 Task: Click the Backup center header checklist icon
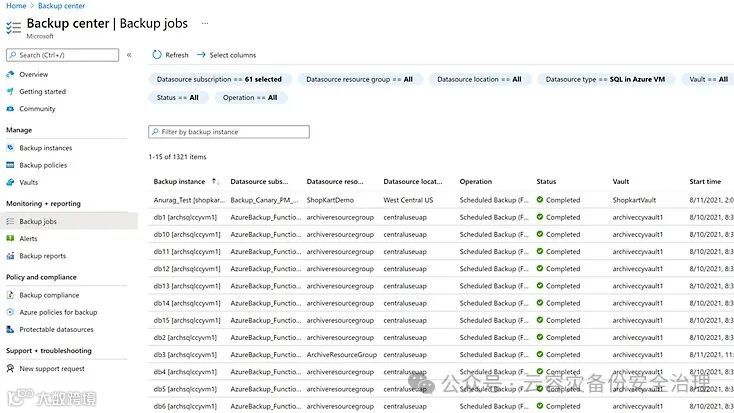14,28
